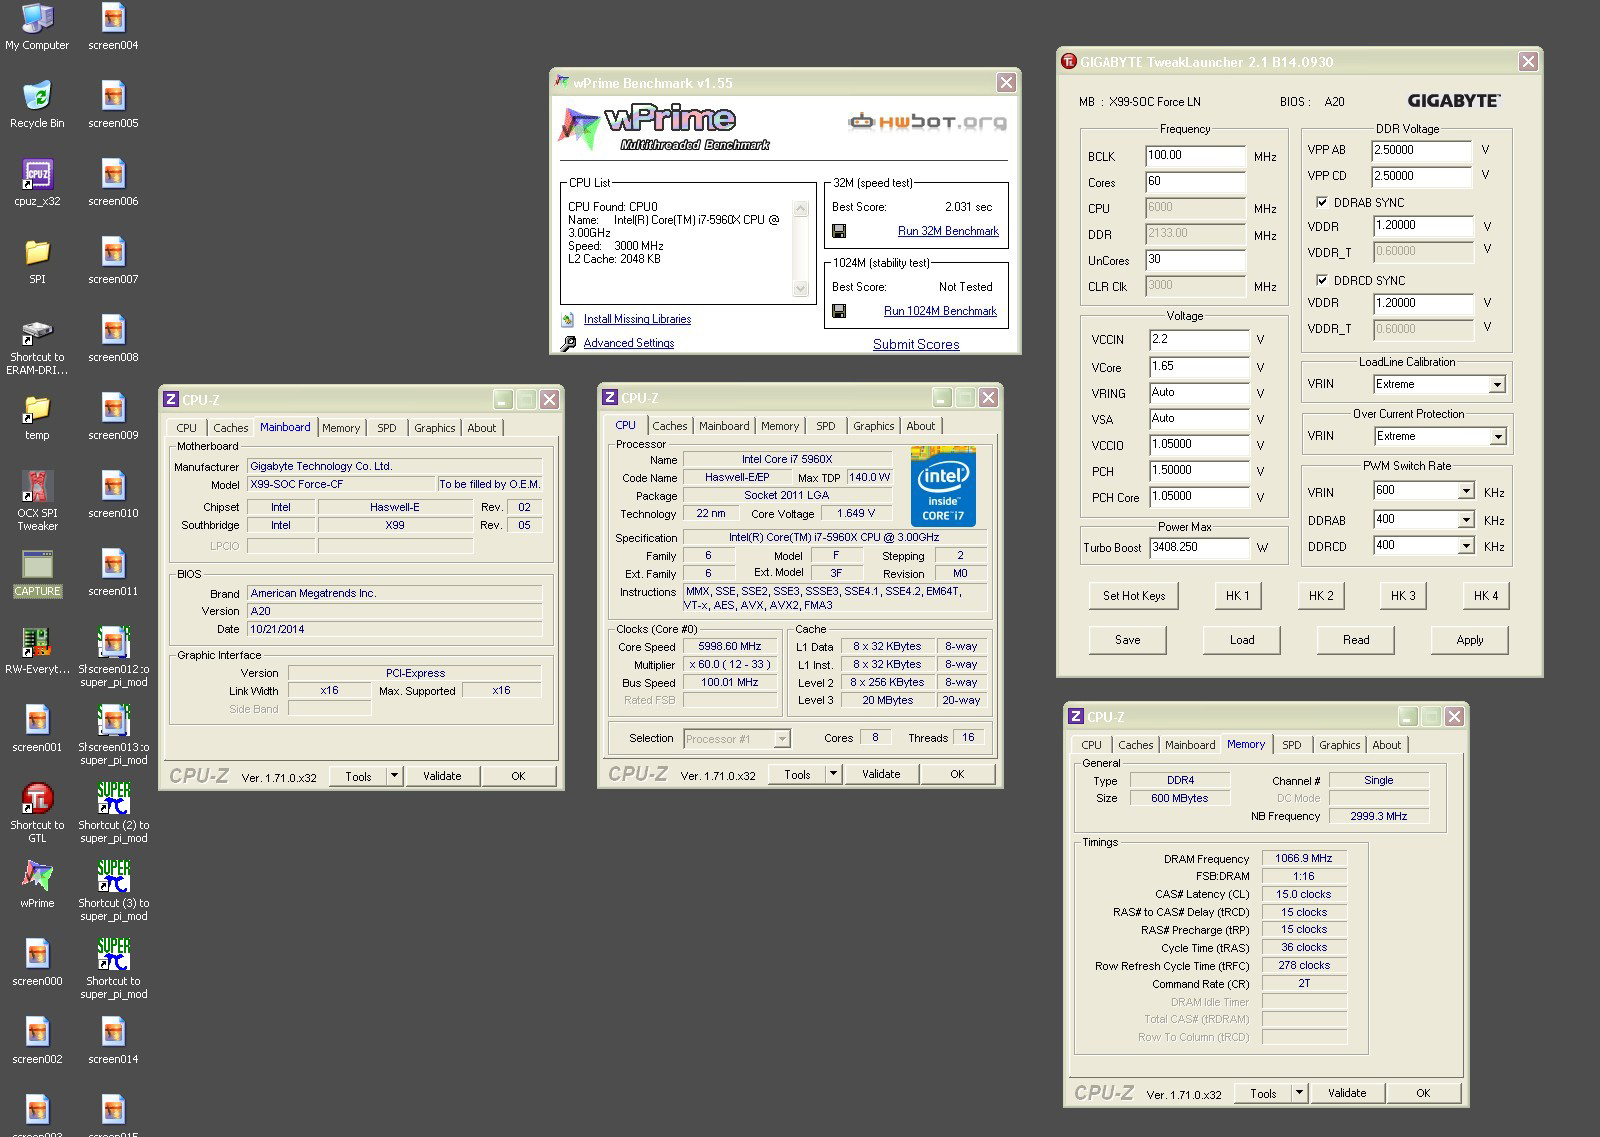This screenshot has height=1137, width=1600.
Task: Expand Tools arrow in Mainboard CPU-Z window
Action: [x=395, y=776]
